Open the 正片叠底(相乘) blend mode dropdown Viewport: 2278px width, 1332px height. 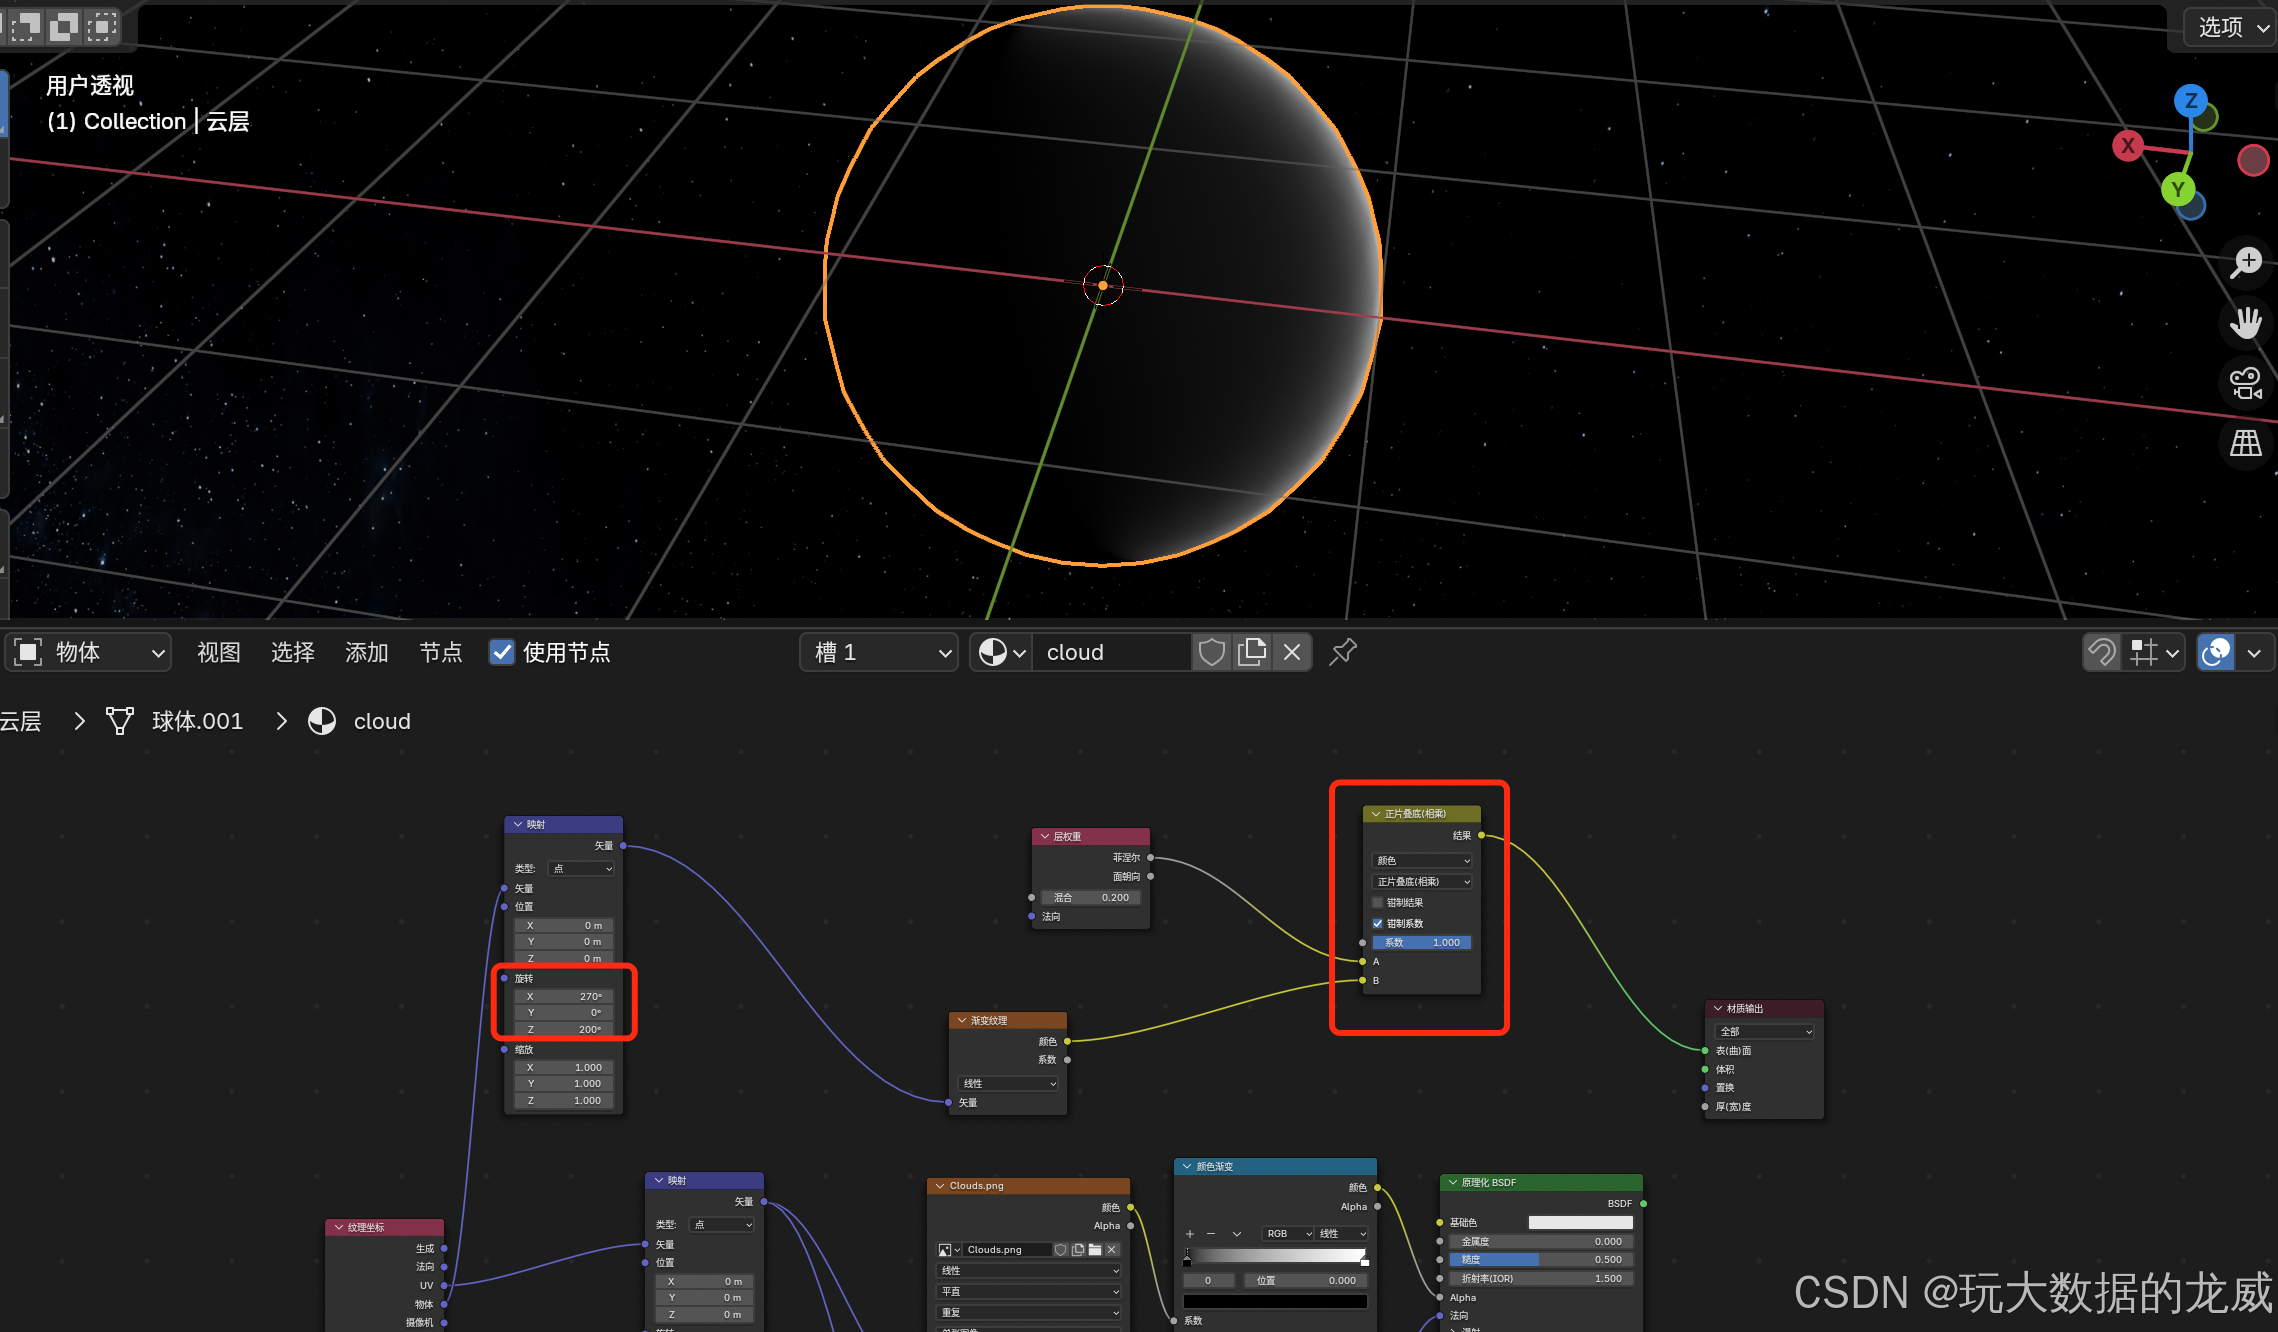tap(1422, 881)
